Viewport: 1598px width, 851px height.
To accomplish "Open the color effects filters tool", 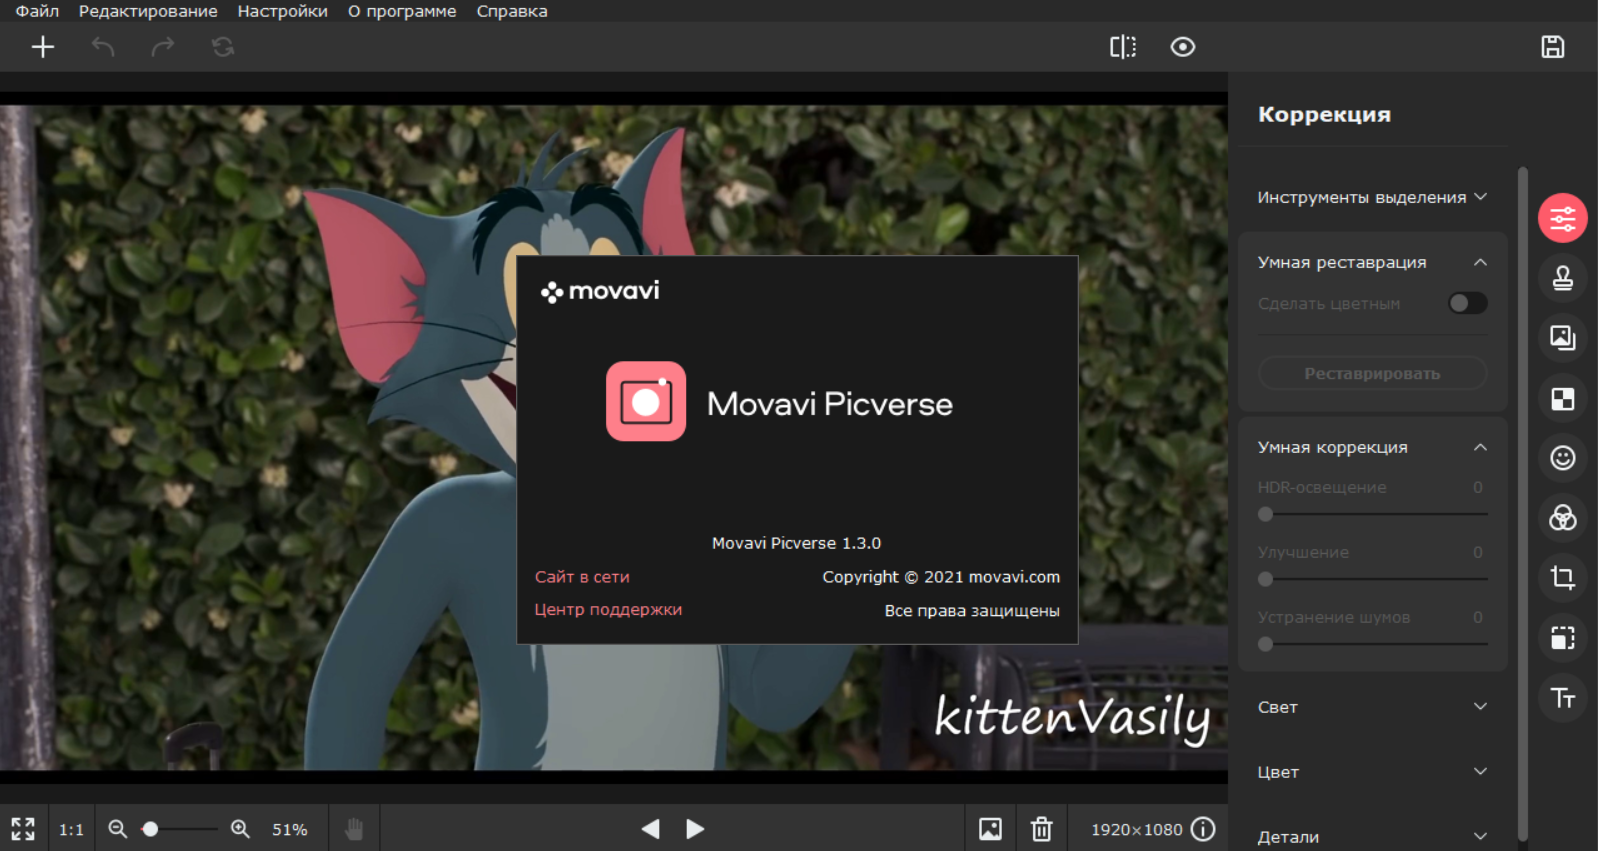I will [1563, 518].
